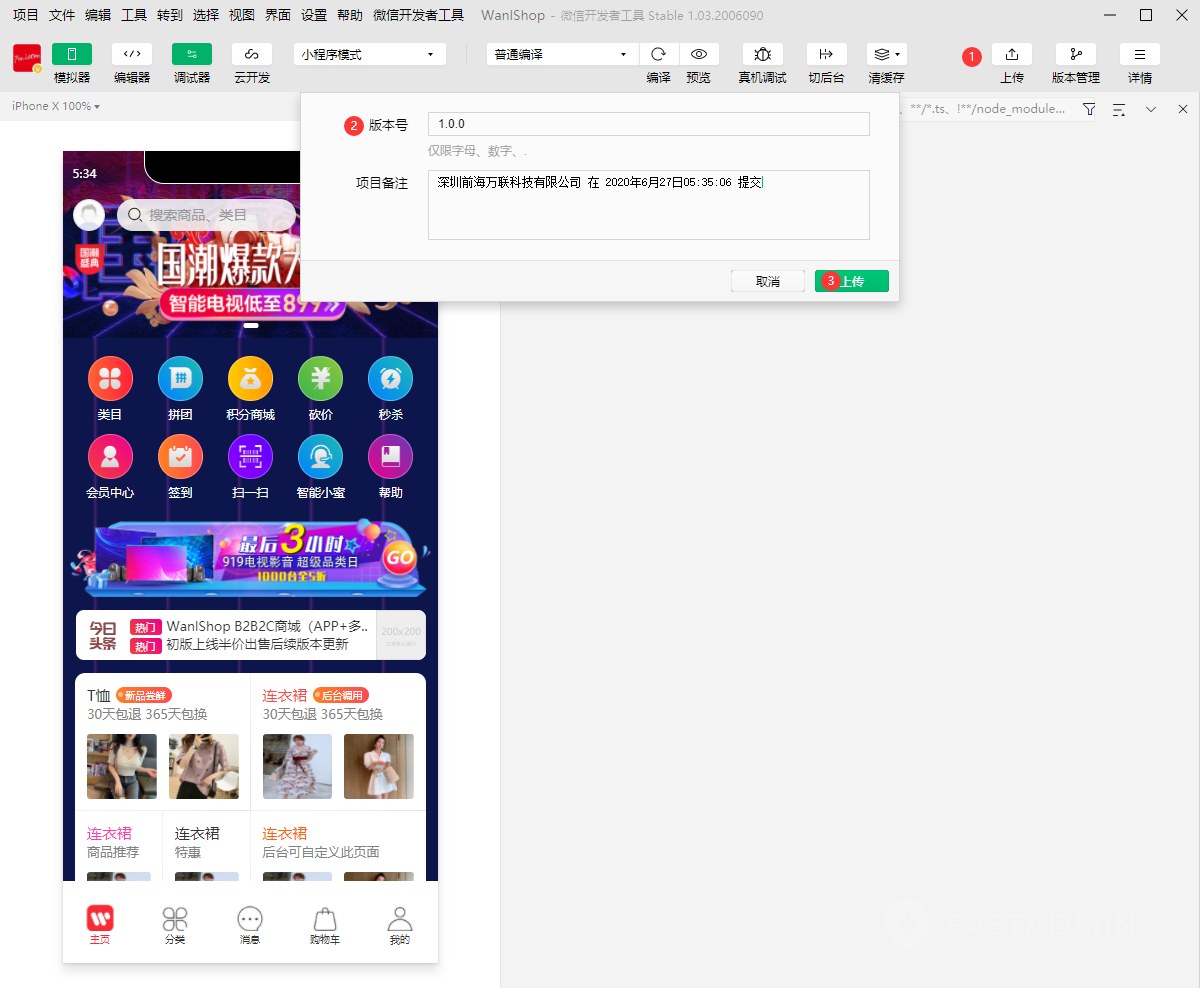Image resolution: width=1200 pixels, height=988 pixels.
Task: Expand the panel chevron-down arrow
Action: point(1151,108)
